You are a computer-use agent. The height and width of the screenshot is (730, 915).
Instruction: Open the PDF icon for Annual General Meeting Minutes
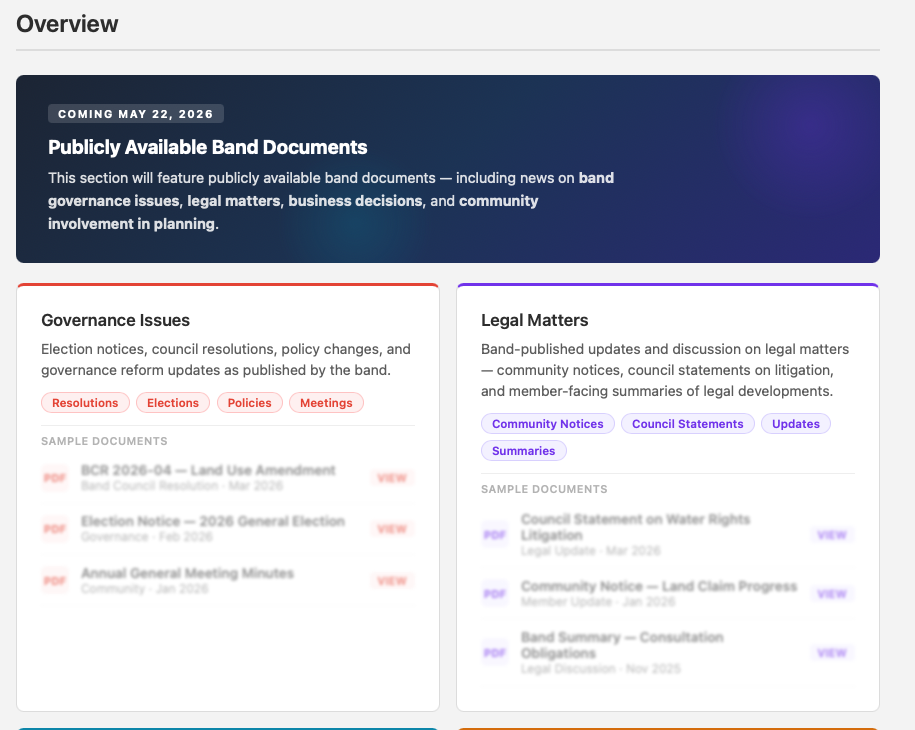54,580
